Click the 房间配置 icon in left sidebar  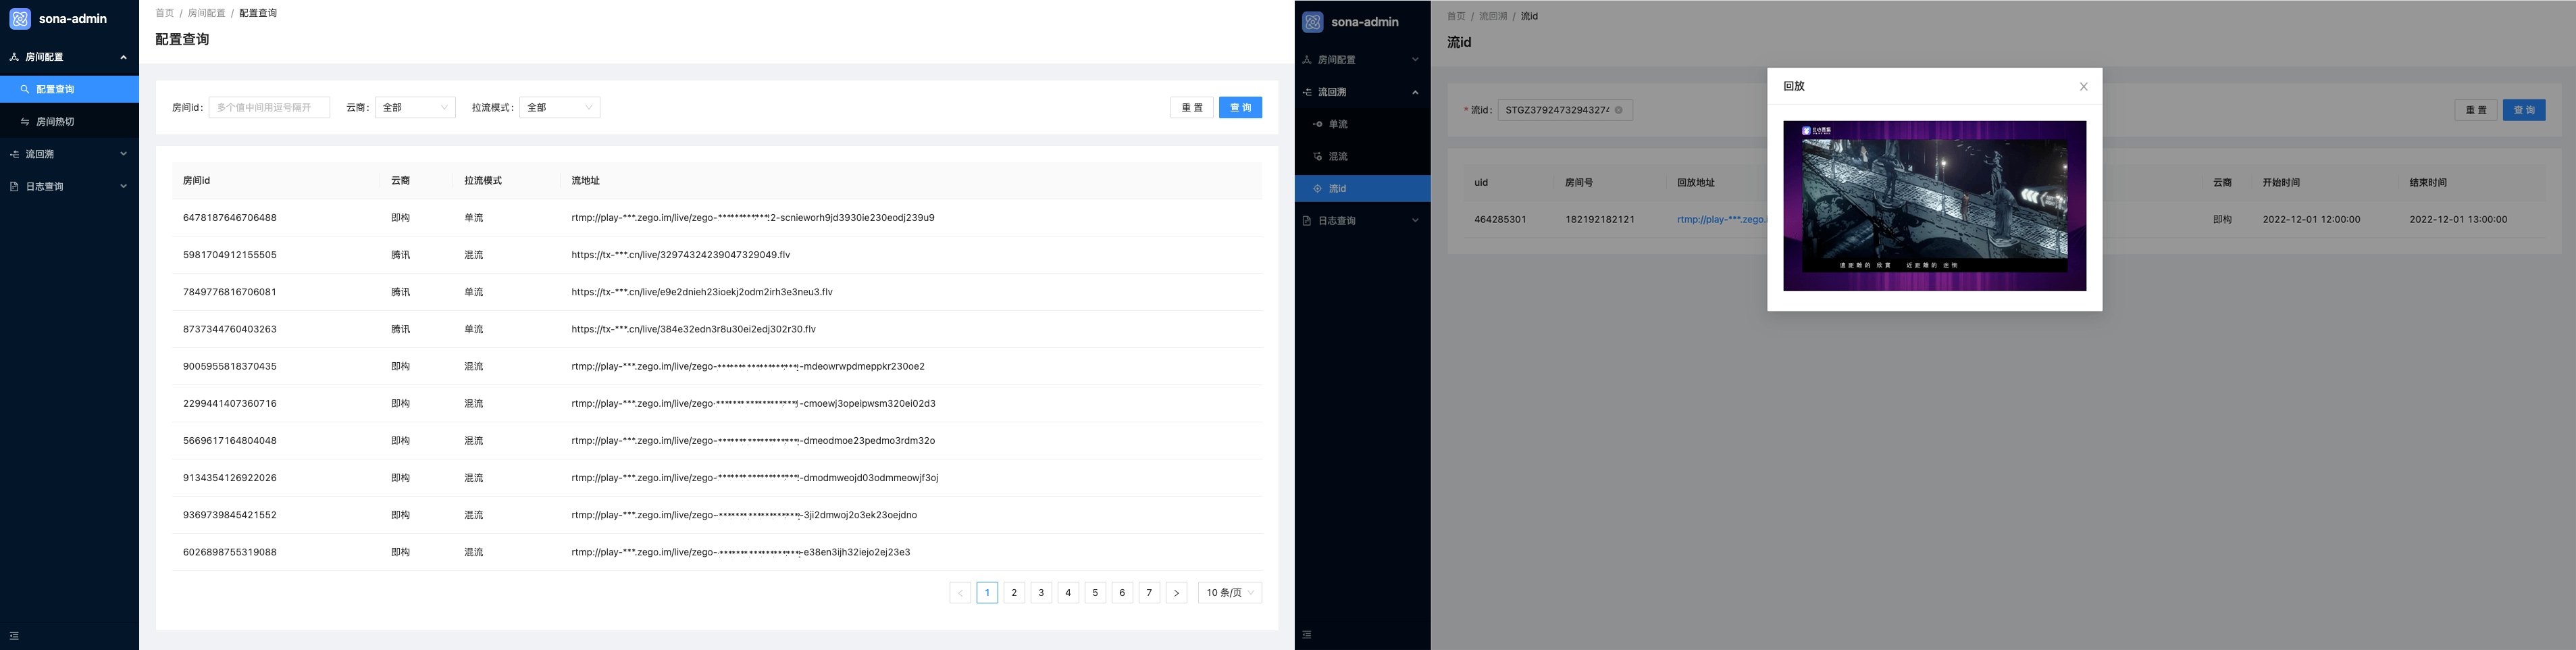(x=14, y=57)
